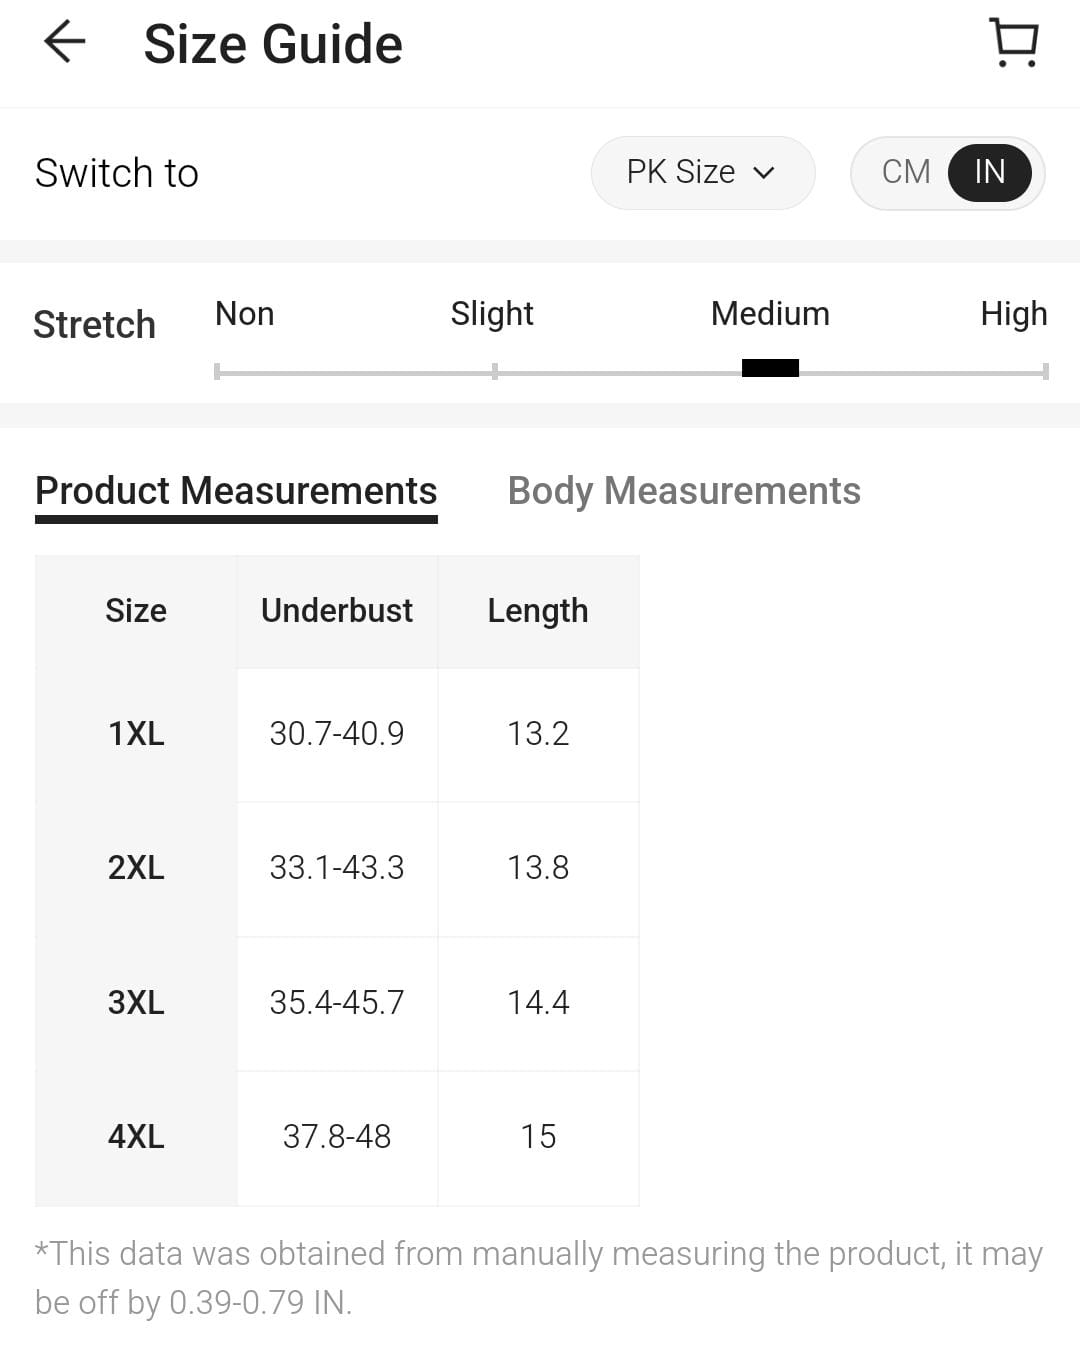Image resolution: width=1080 pixels, height=1355 pixels.
Task: Select the IN unit option
Action: 989,172
